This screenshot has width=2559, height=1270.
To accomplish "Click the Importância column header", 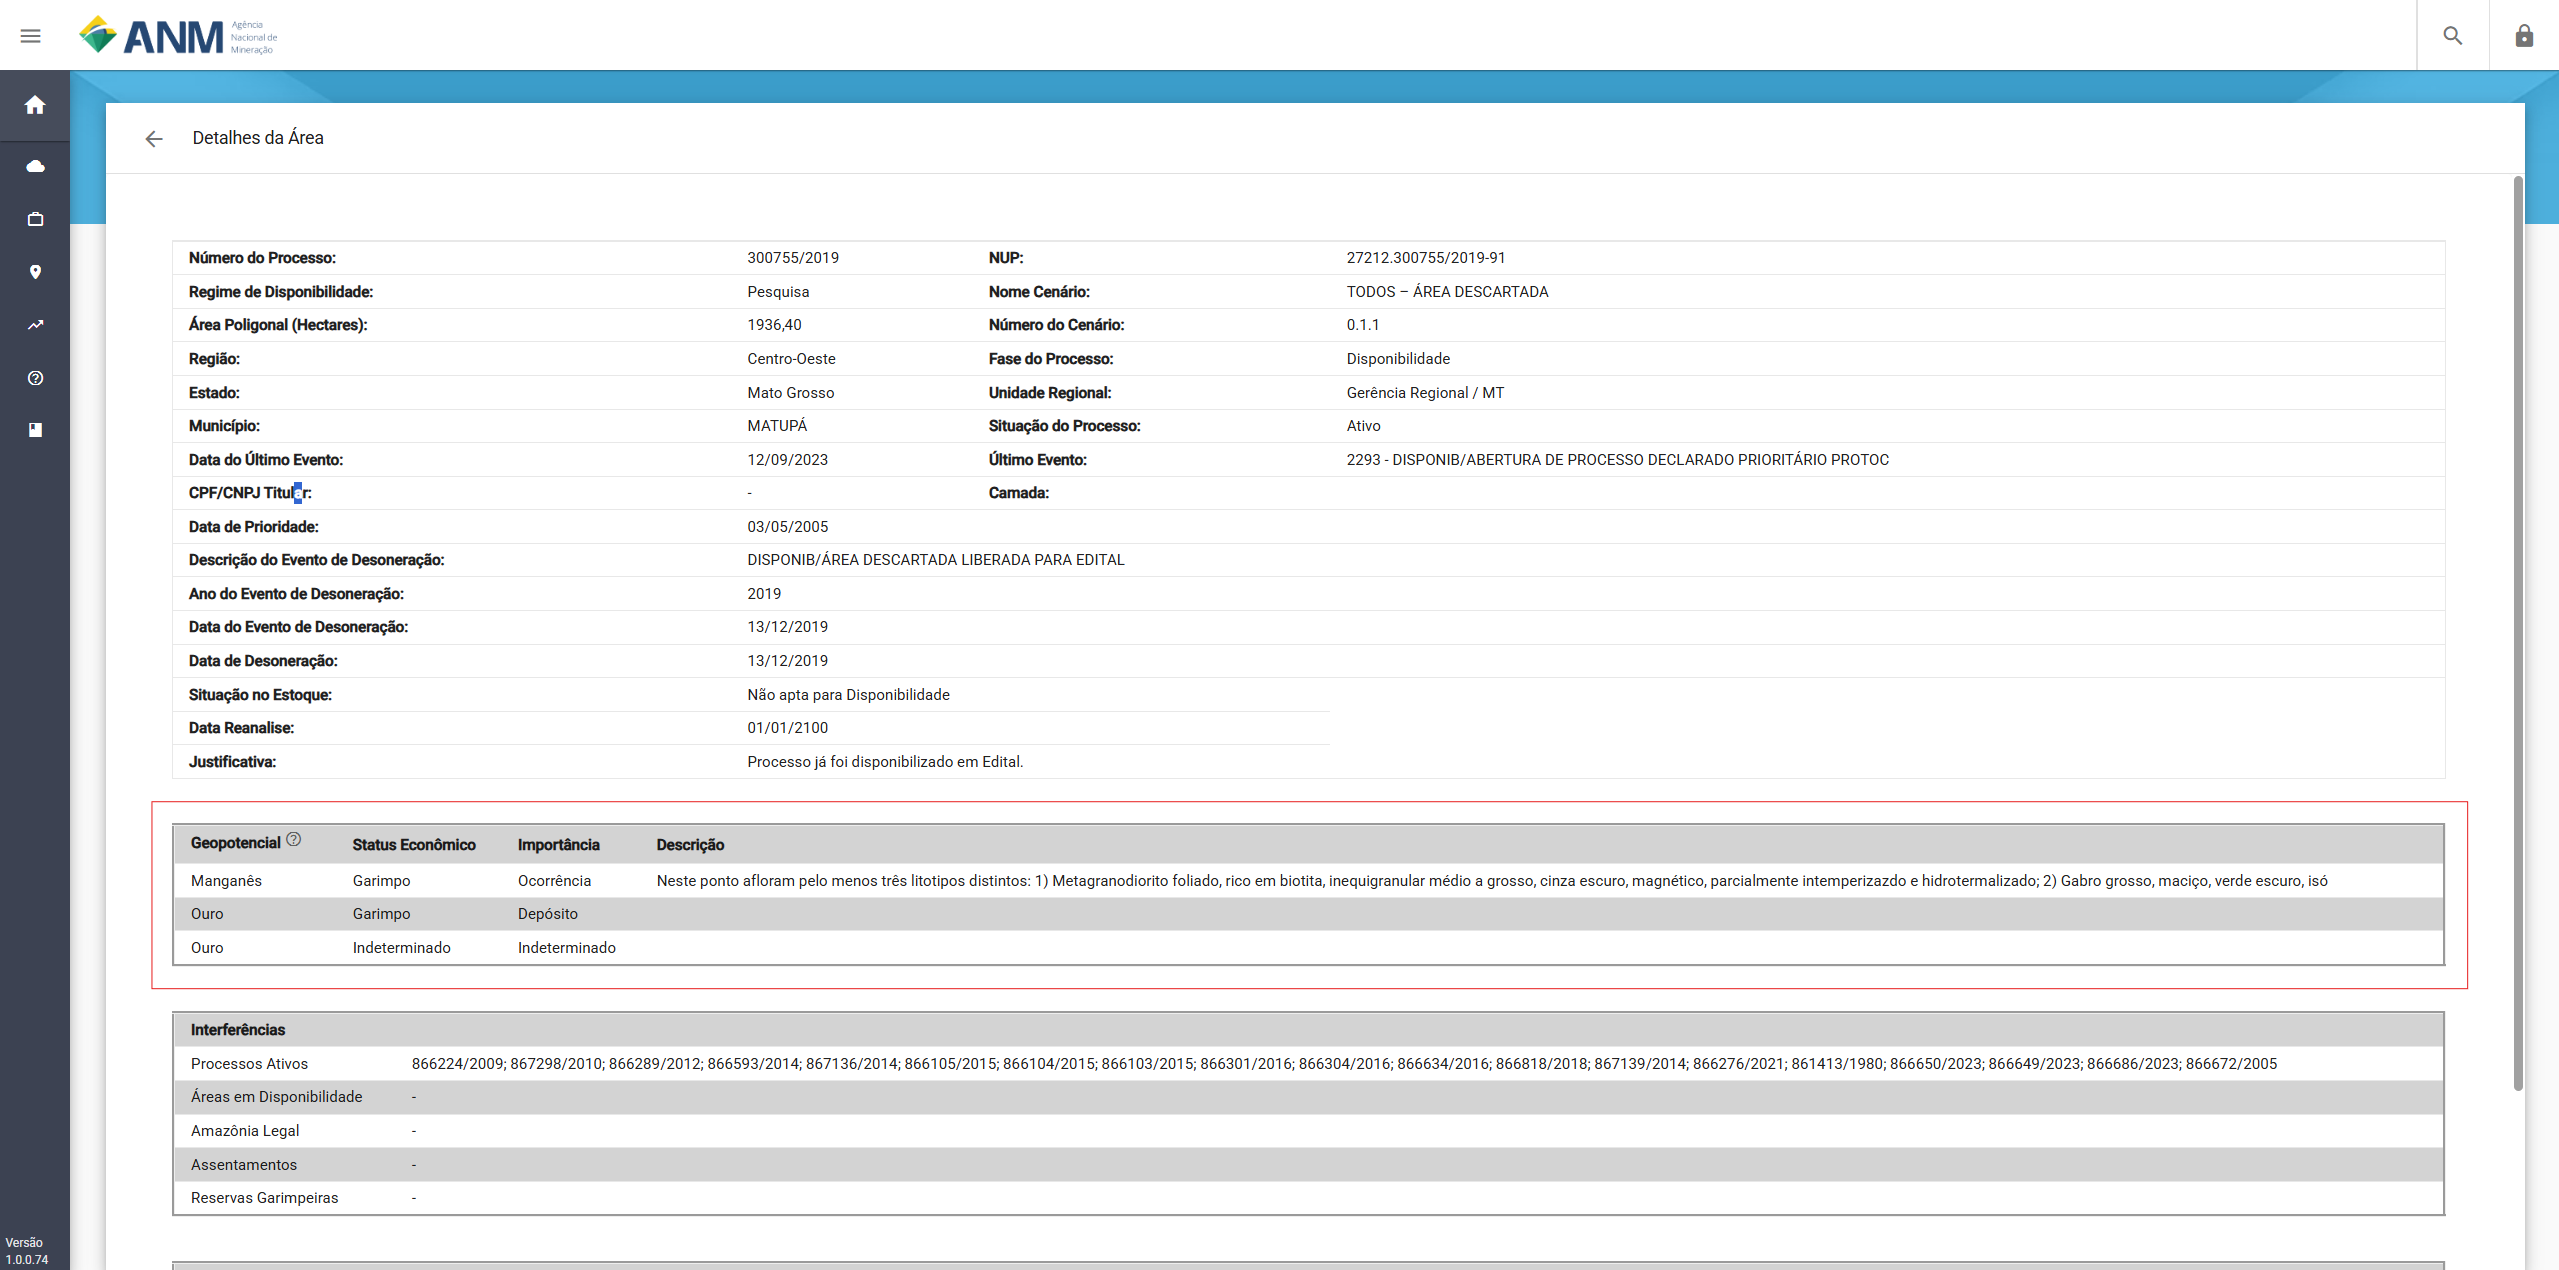I will [558, 845].
